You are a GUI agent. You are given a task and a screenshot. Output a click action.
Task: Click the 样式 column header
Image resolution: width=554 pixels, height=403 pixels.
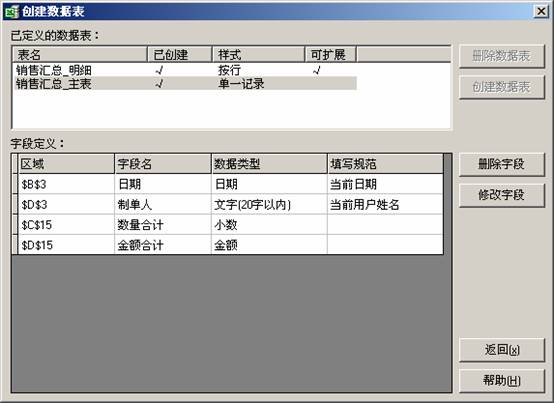click(258, 55)
